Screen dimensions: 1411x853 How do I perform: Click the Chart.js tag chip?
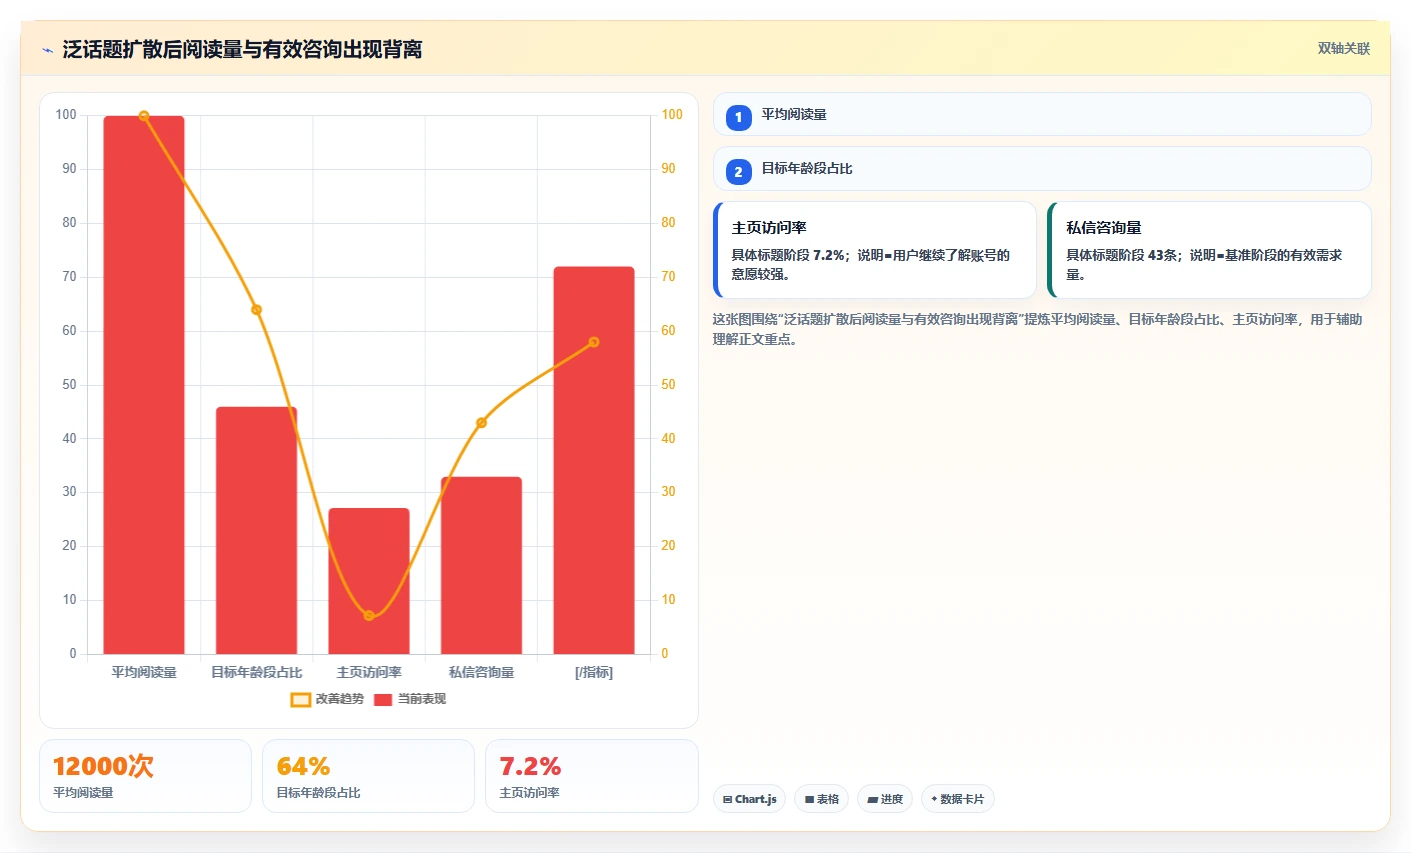(750, 799)
